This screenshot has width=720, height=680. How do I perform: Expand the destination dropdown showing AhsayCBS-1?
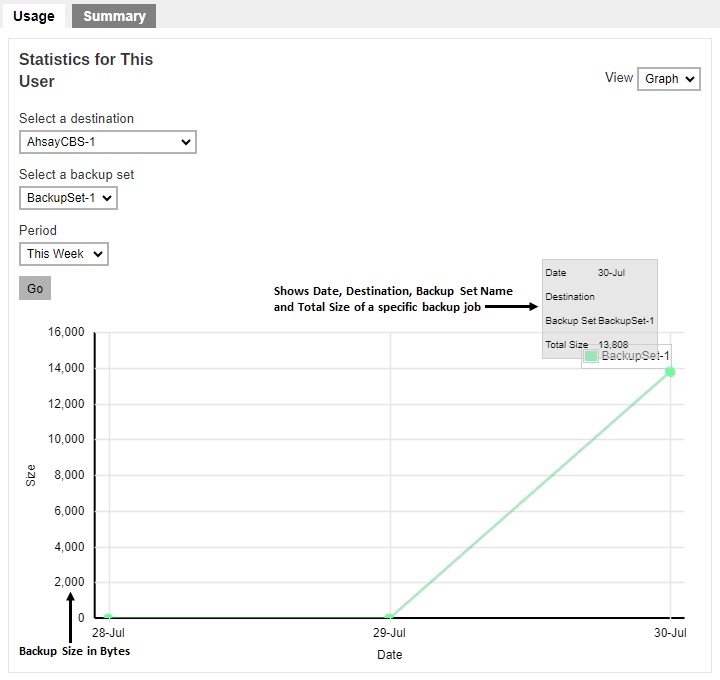[x=108, y=142]
